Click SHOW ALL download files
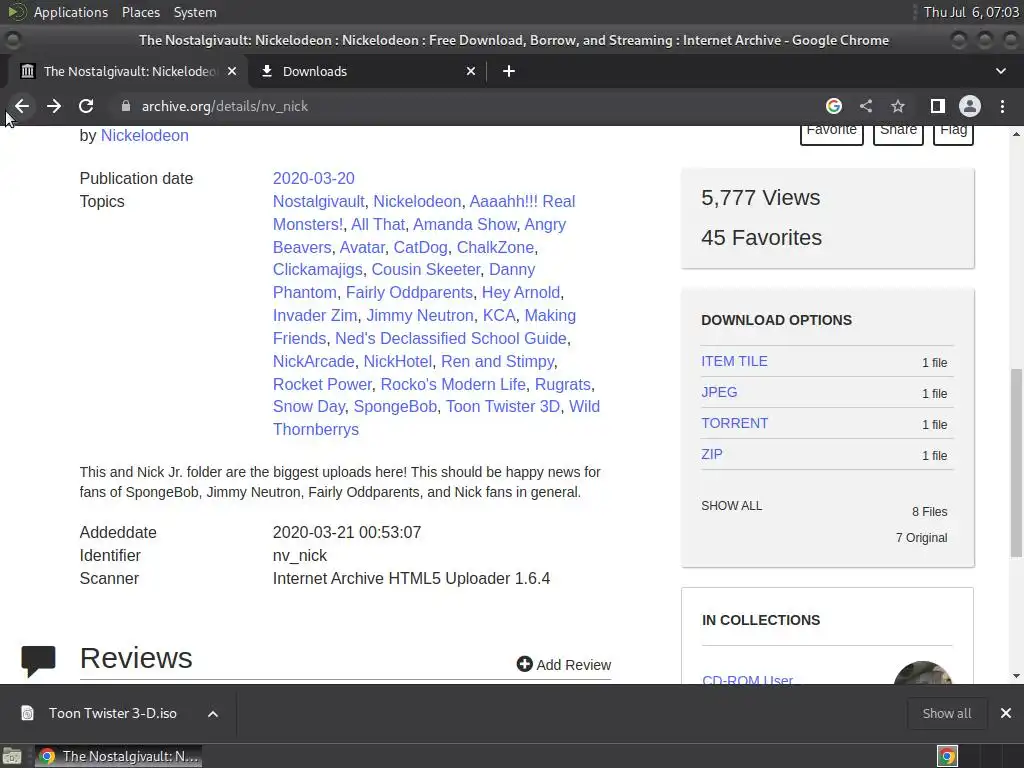 point(731,505)
